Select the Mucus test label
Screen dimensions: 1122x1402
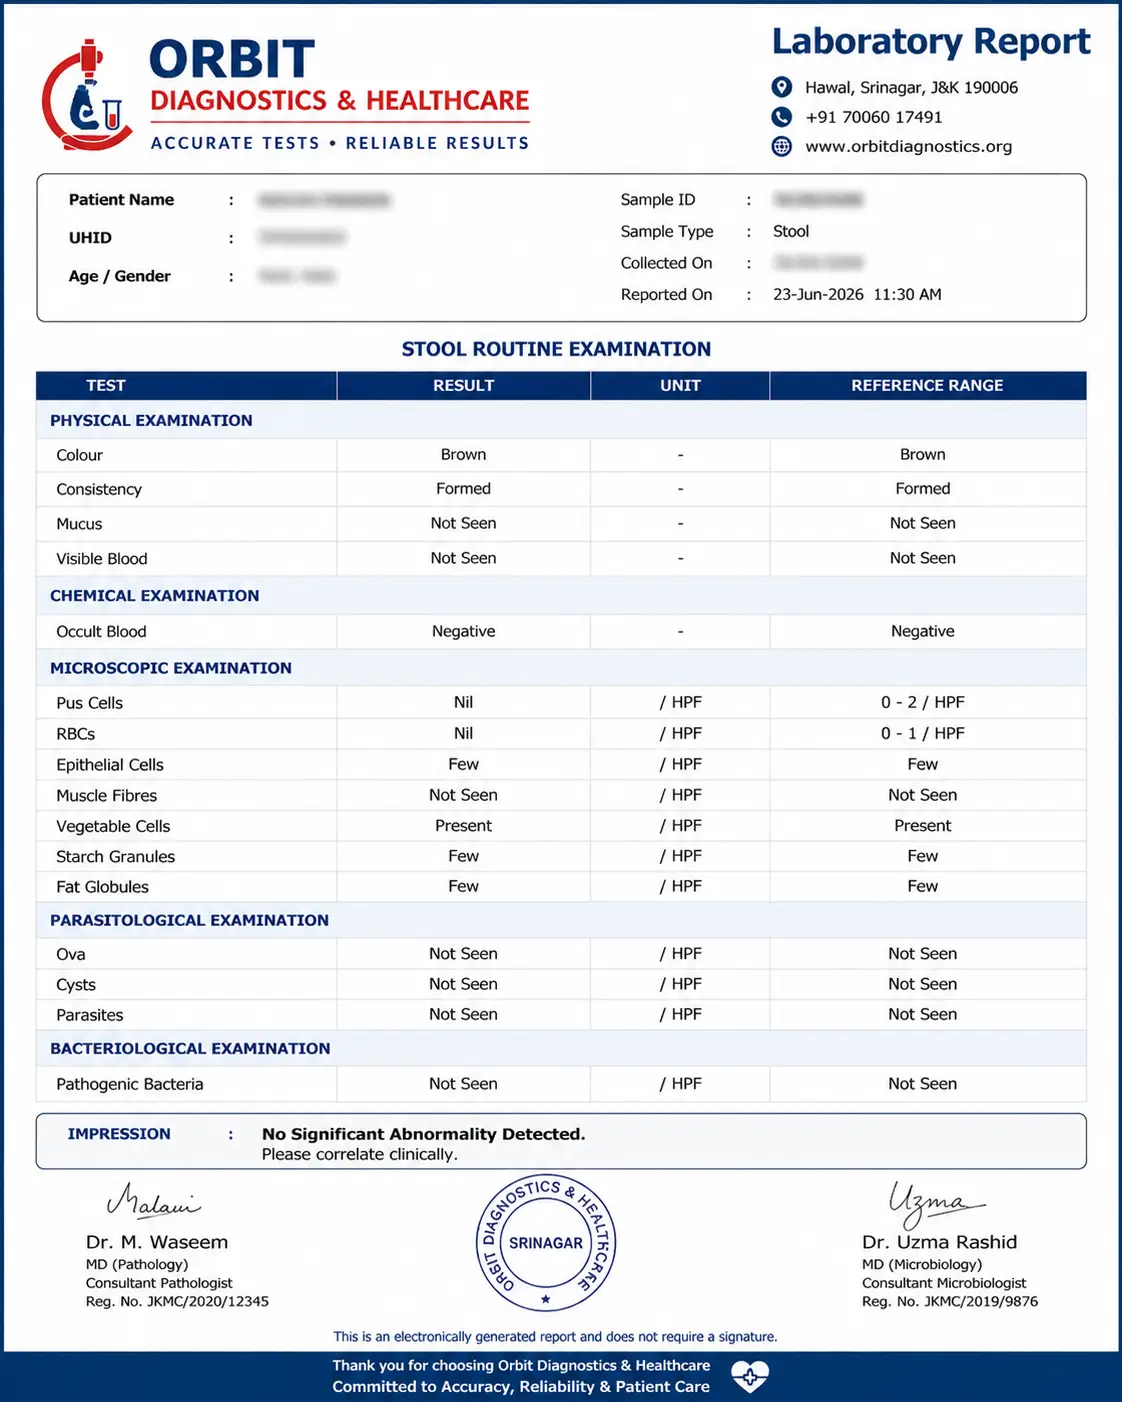click(x=79, y=524)
